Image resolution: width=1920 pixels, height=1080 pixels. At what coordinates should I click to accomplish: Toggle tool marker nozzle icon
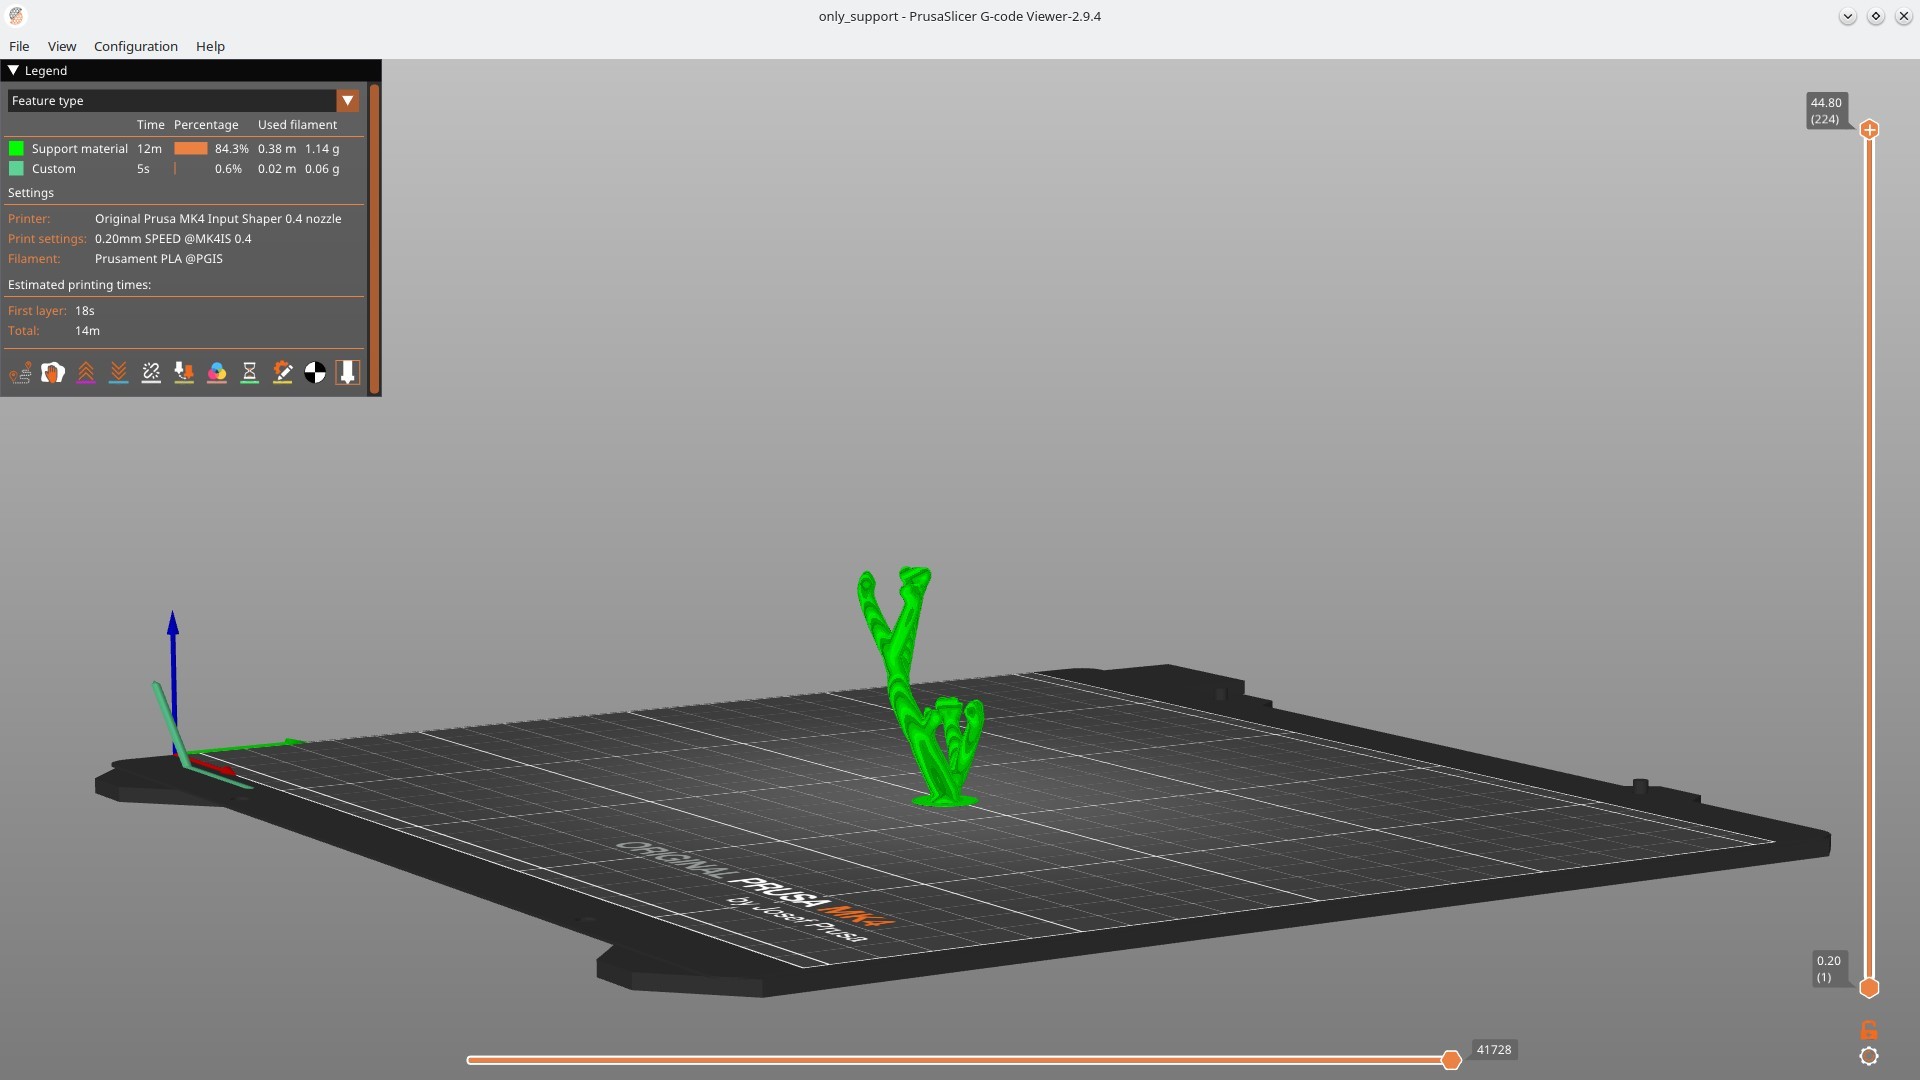click(x=347, y=373)
